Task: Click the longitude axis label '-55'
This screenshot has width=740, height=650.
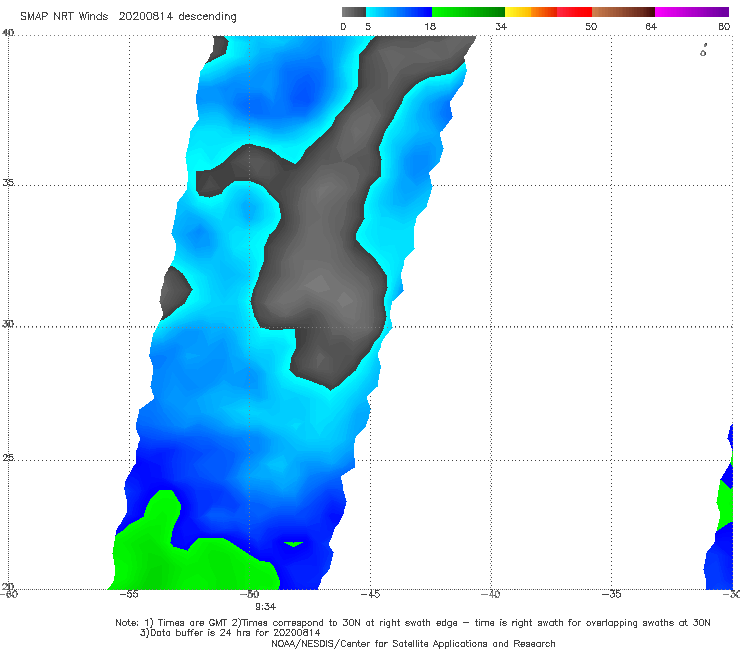Action: [x=129, y=594]
